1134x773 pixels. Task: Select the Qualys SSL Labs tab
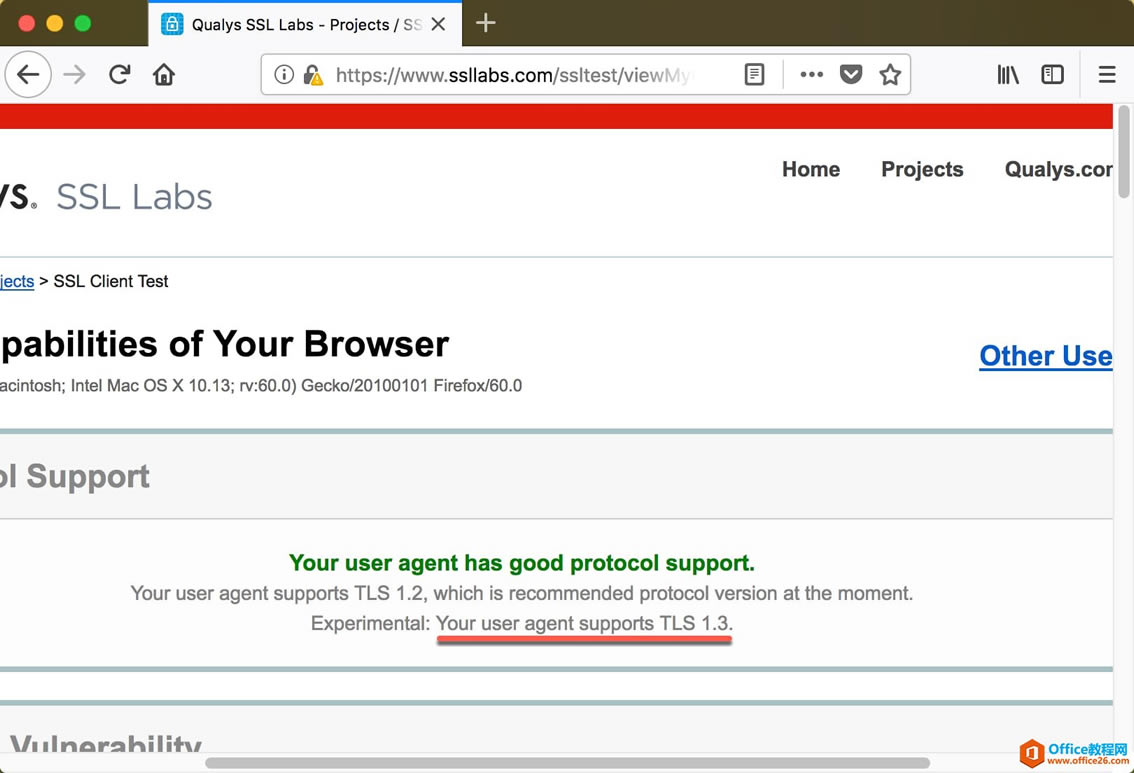click(305, 24)
